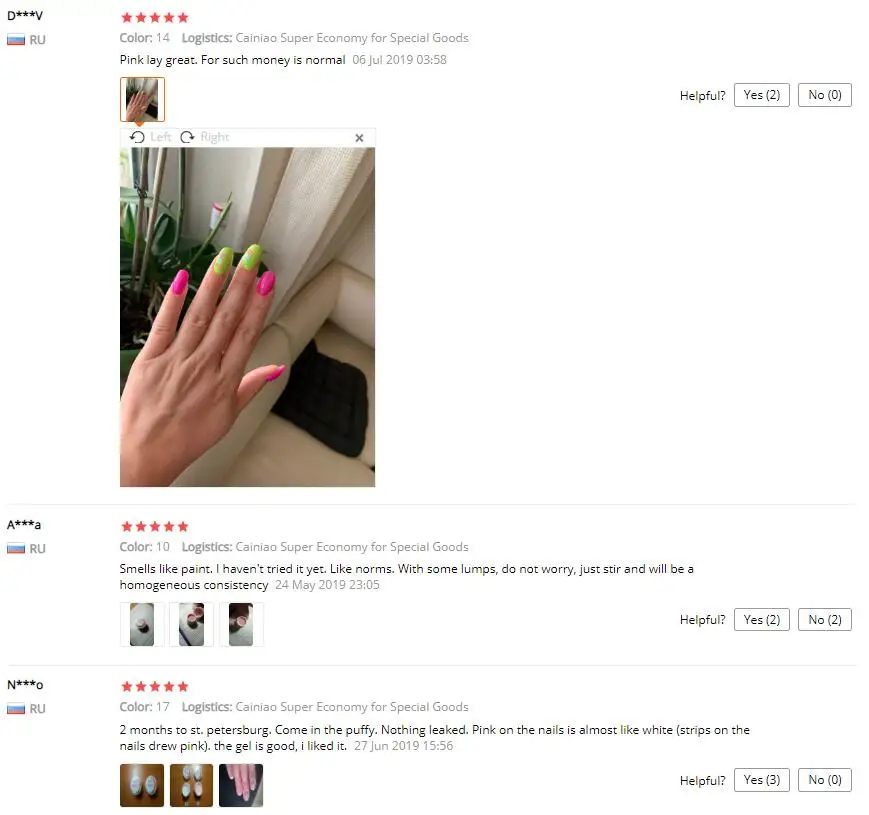Open N***o's second jars thumbnail
Viewport: 869px width, 815px height.
pos(192,785)
